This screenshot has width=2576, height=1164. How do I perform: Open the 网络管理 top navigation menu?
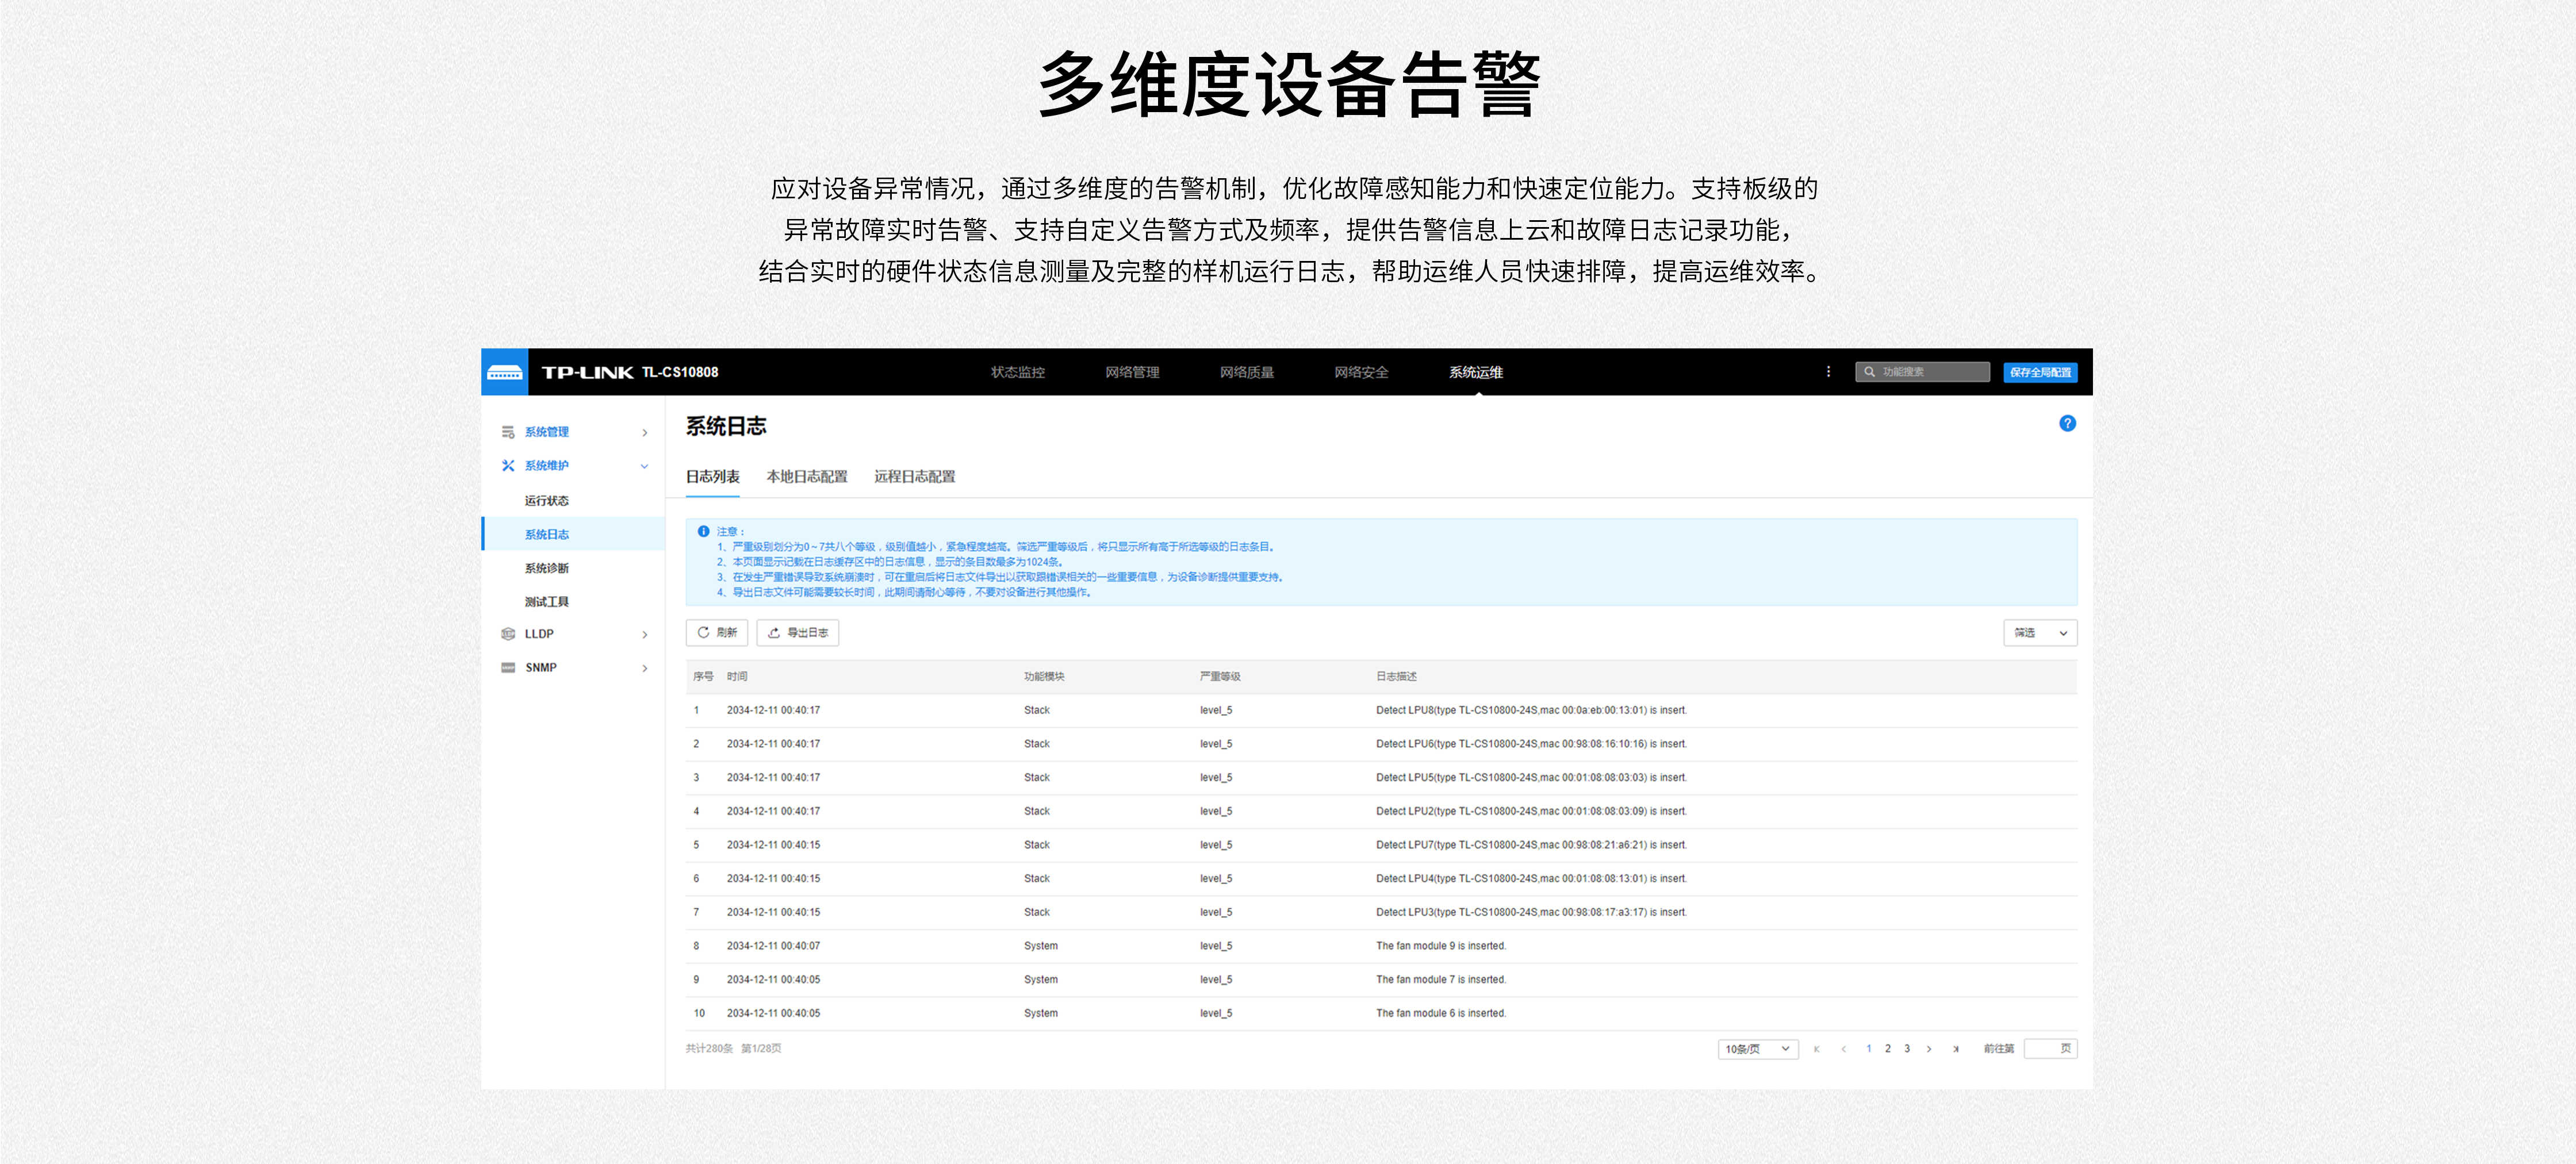click(1131, 372)
